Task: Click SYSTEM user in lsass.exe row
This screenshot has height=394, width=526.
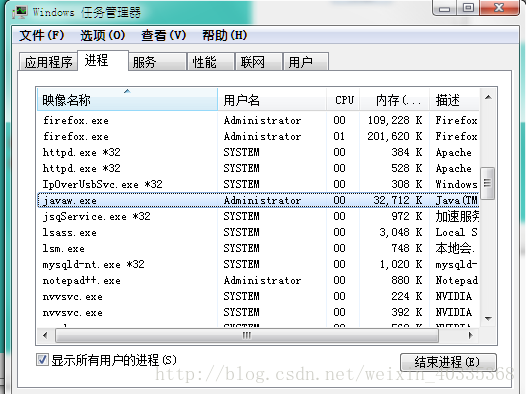Action: tap(242, 232)
